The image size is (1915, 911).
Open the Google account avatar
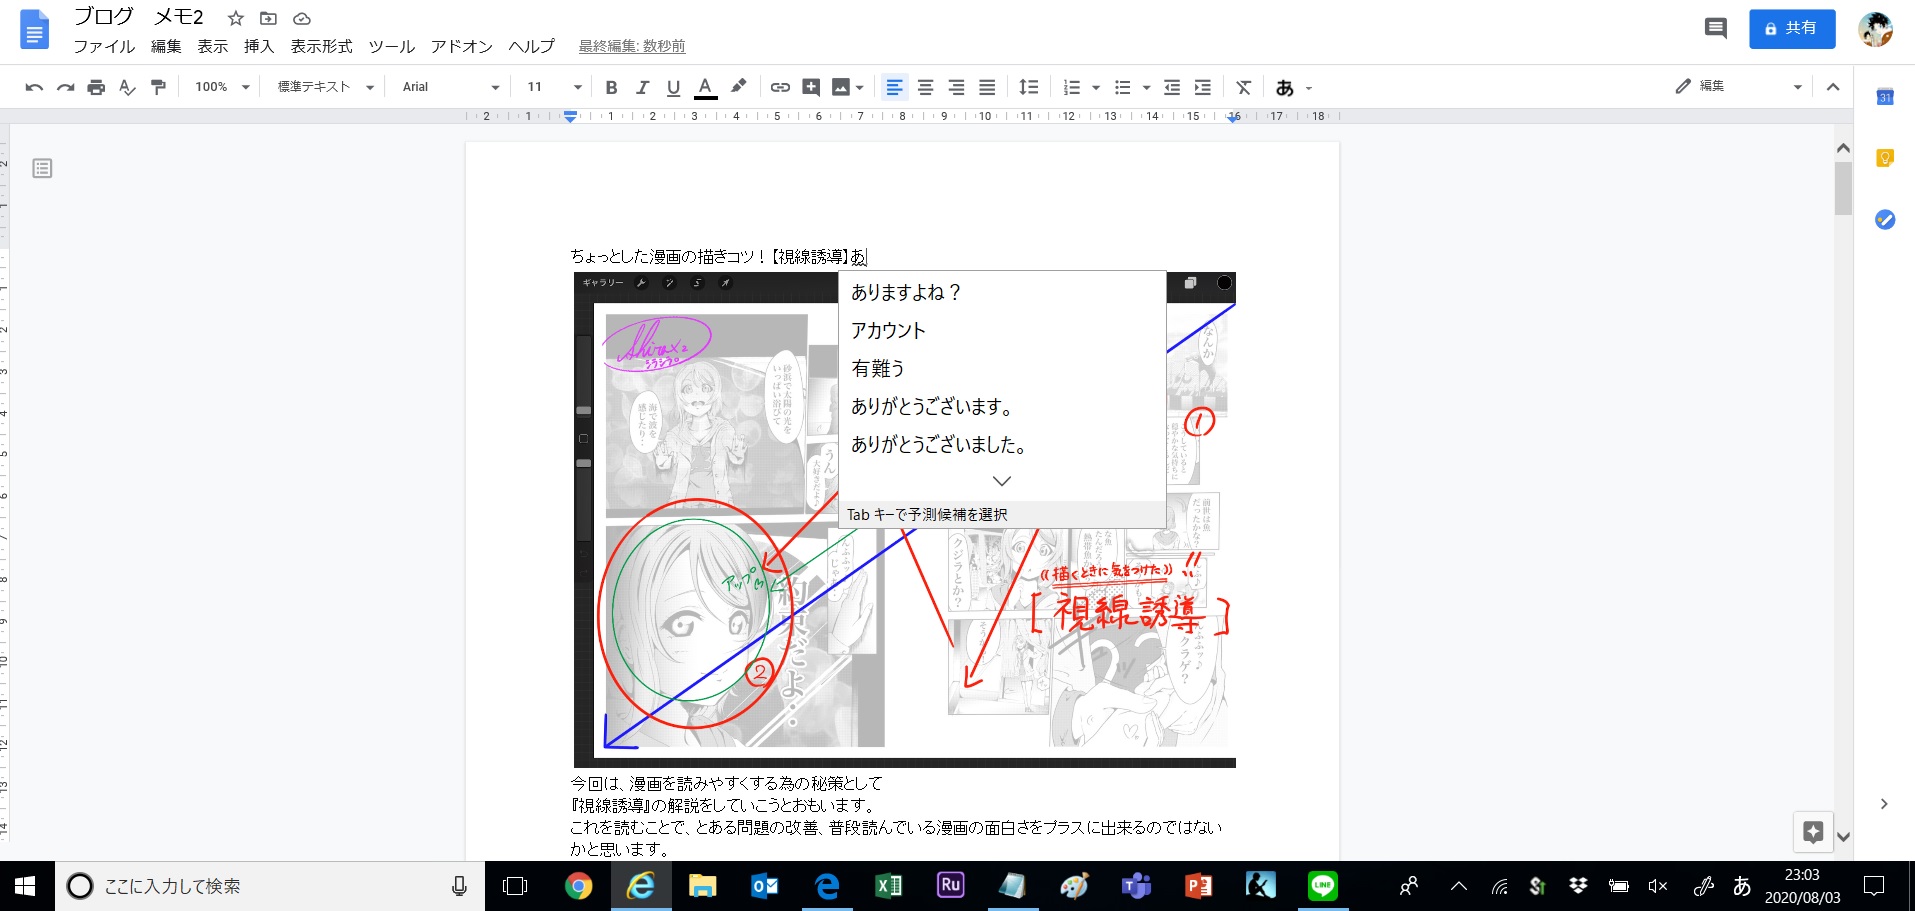(x=1875, y=29)
